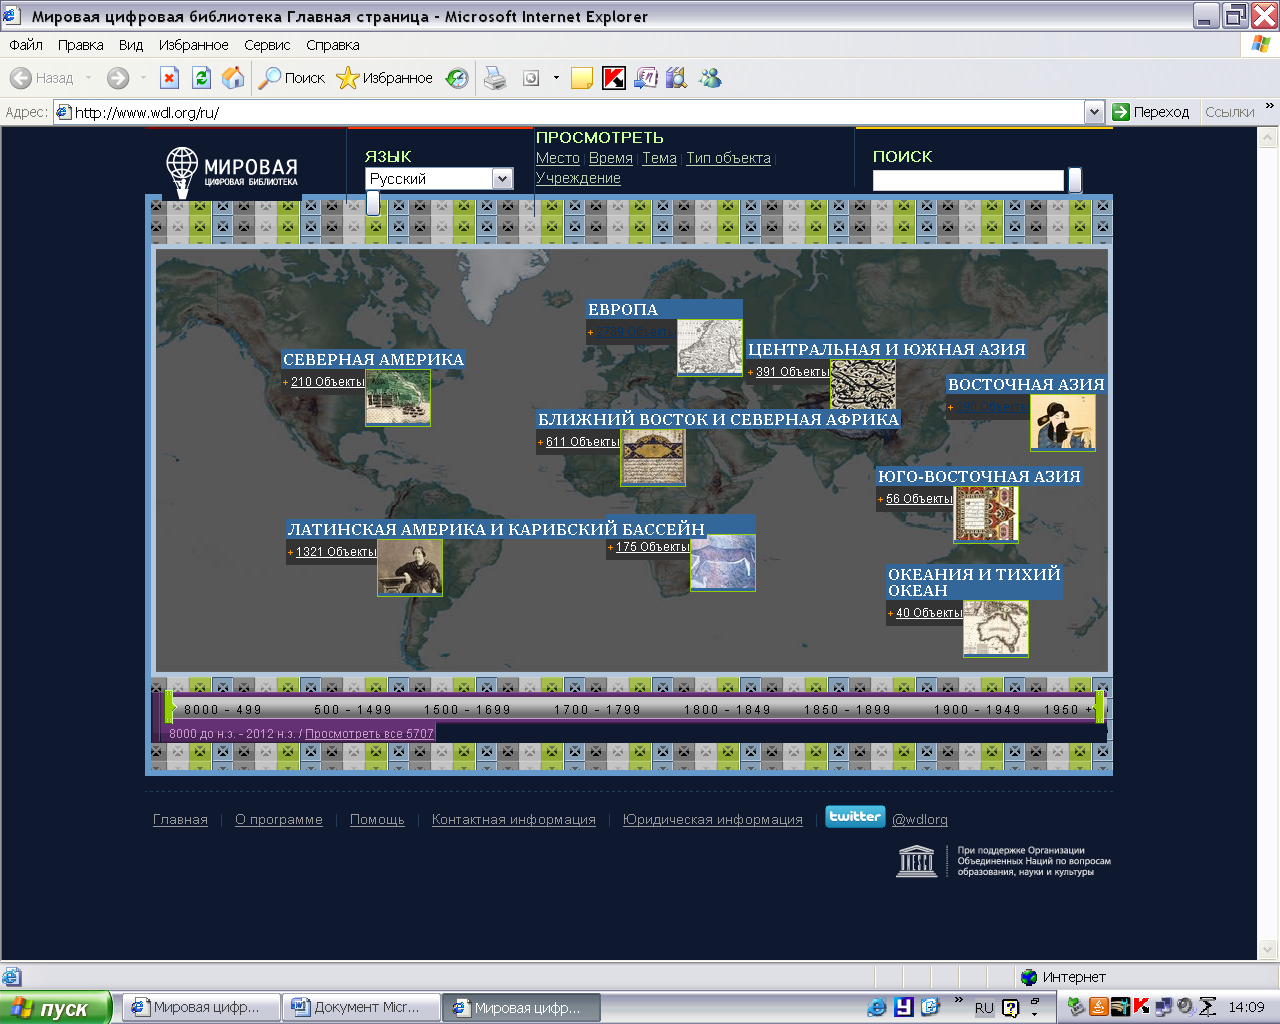Screen dimensions: 1280x1024
Task: Open the History clock icon
Action: pos(457,78)
